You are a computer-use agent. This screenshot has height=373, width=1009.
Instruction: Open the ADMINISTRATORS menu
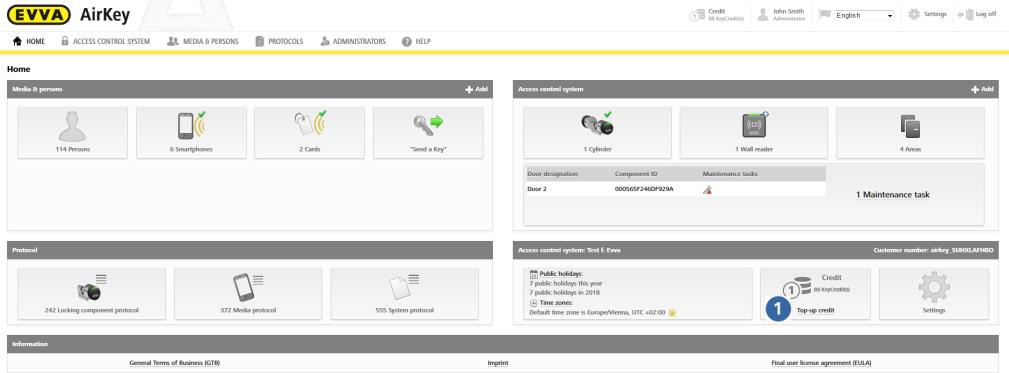click(353, 41)
